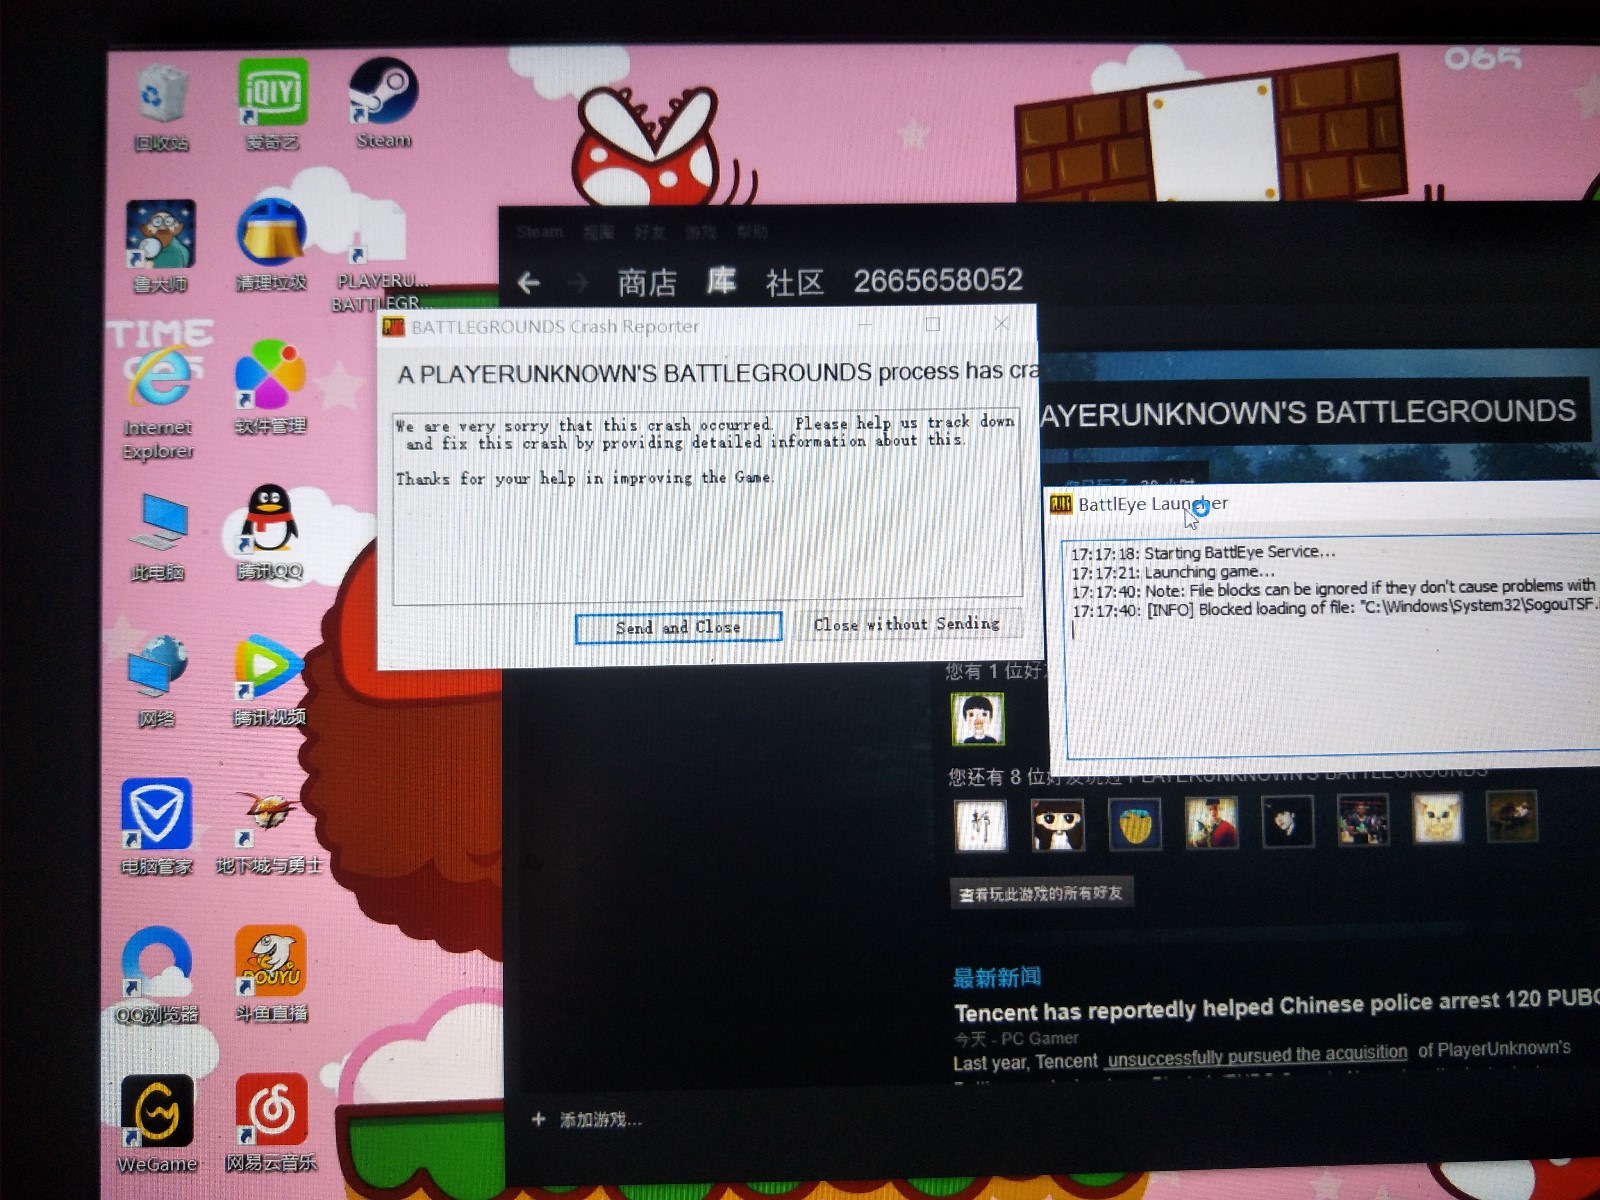
Task: Open the 游戏 menu in Steam
Action: click(x=700, y=232)
